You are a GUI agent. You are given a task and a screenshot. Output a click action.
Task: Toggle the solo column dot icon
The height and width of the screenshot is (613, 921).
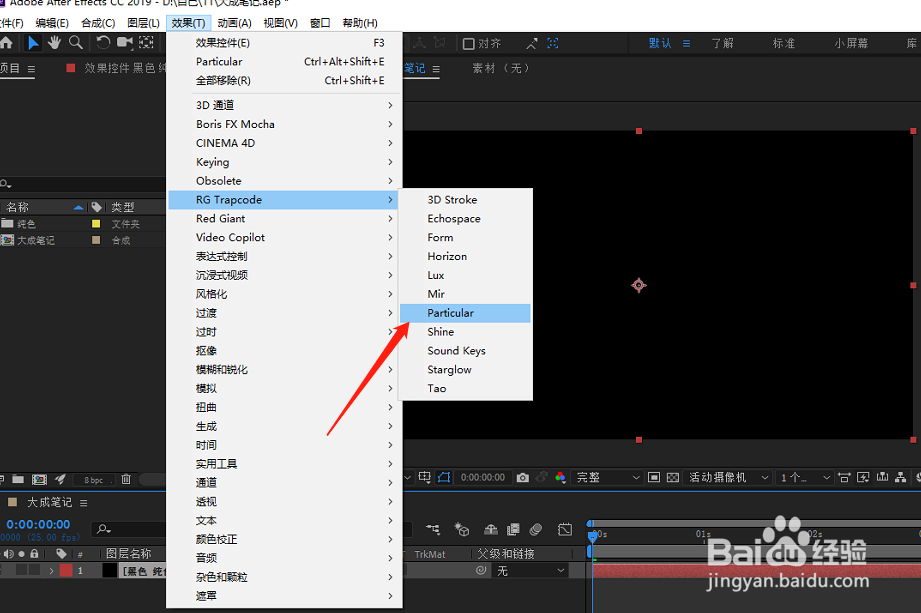[x=22, y=554]
